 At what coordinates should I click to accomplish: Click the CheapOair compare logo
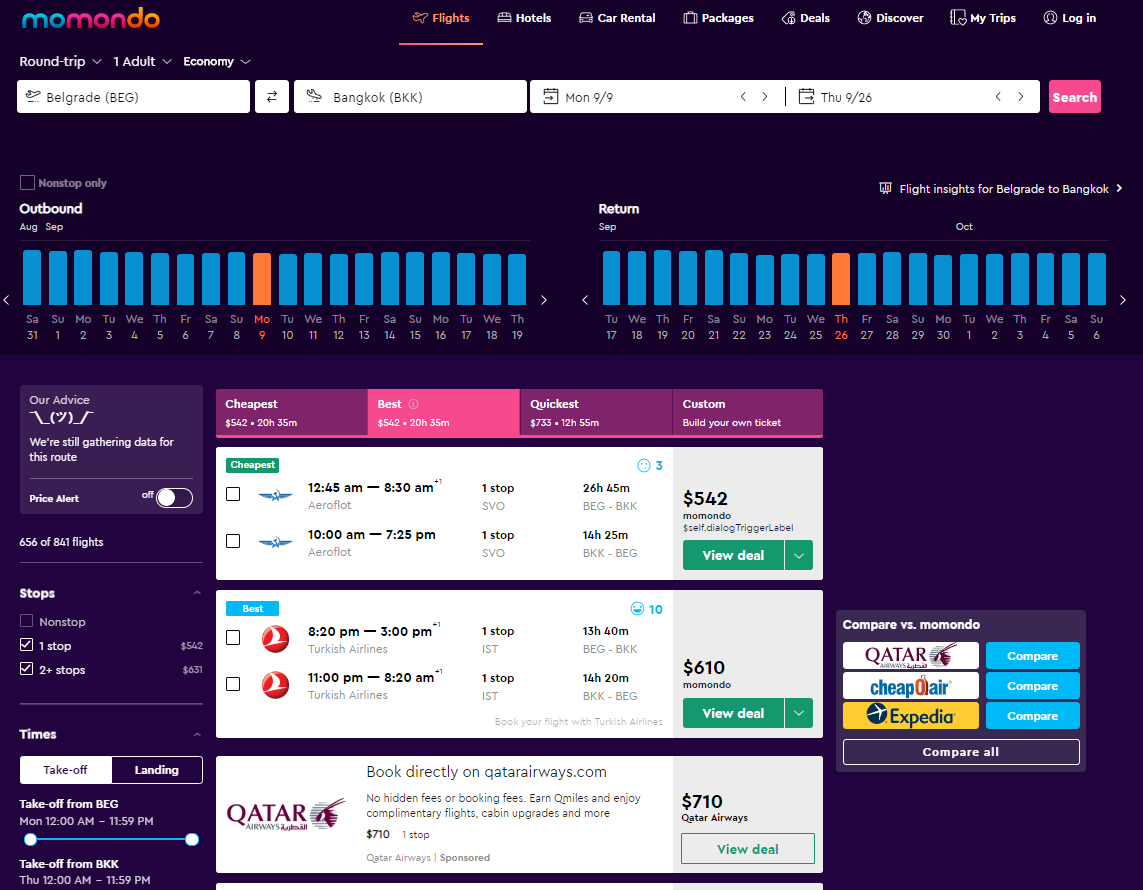point(910,685)
